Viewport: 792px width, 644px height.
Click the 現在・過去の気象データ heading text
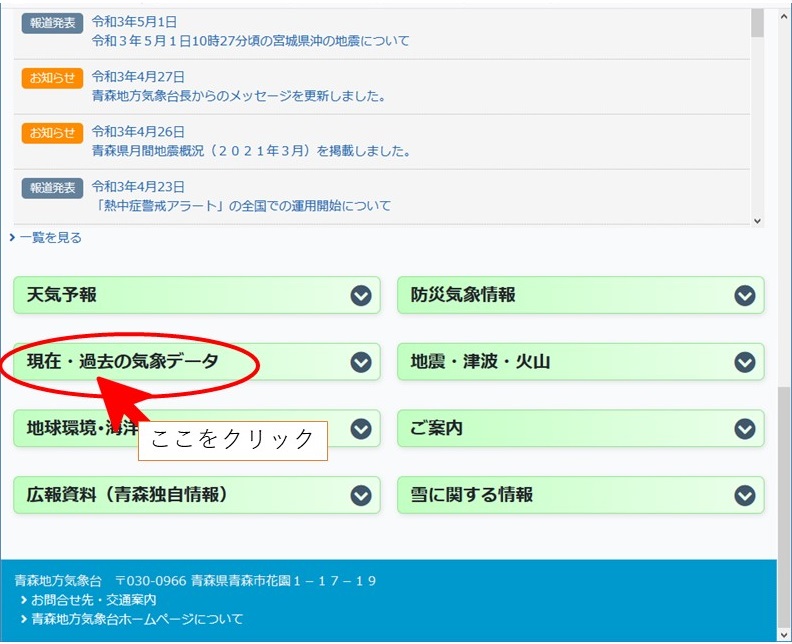pyautogui.click(x=123, y=362)
